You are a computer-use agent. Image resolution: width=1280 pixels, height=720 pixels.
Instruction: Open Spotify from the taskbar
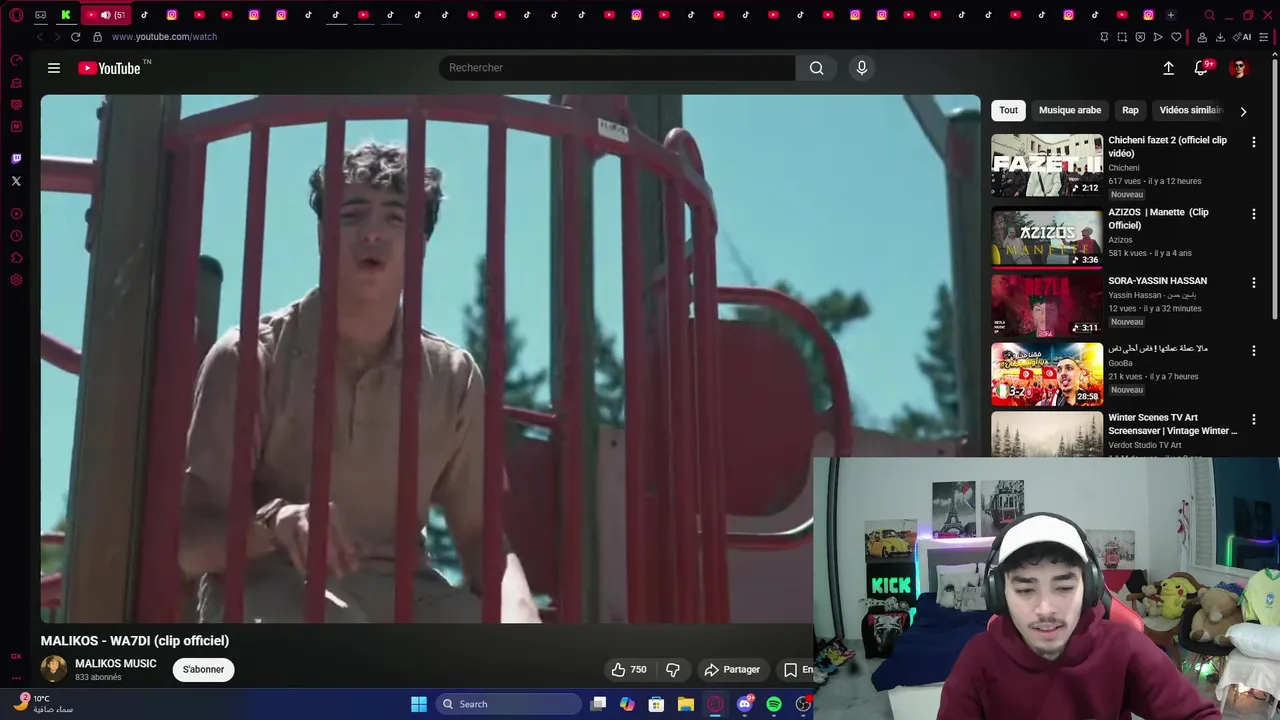774,704
